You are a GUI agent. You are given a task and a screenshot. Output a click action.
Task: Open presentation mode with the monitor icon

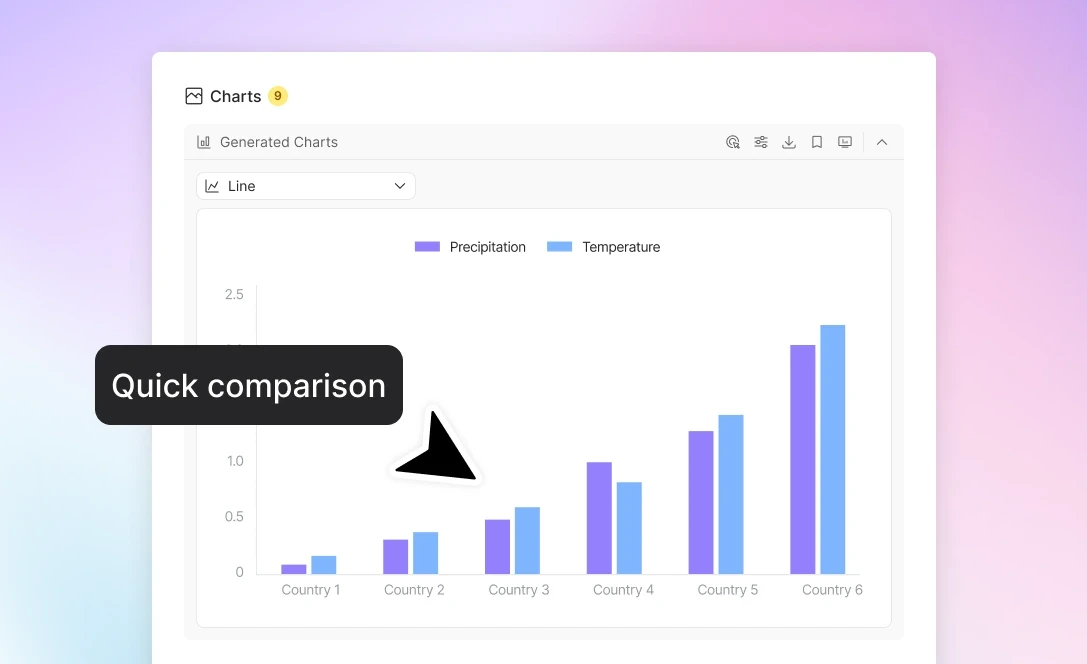[844, 142]
